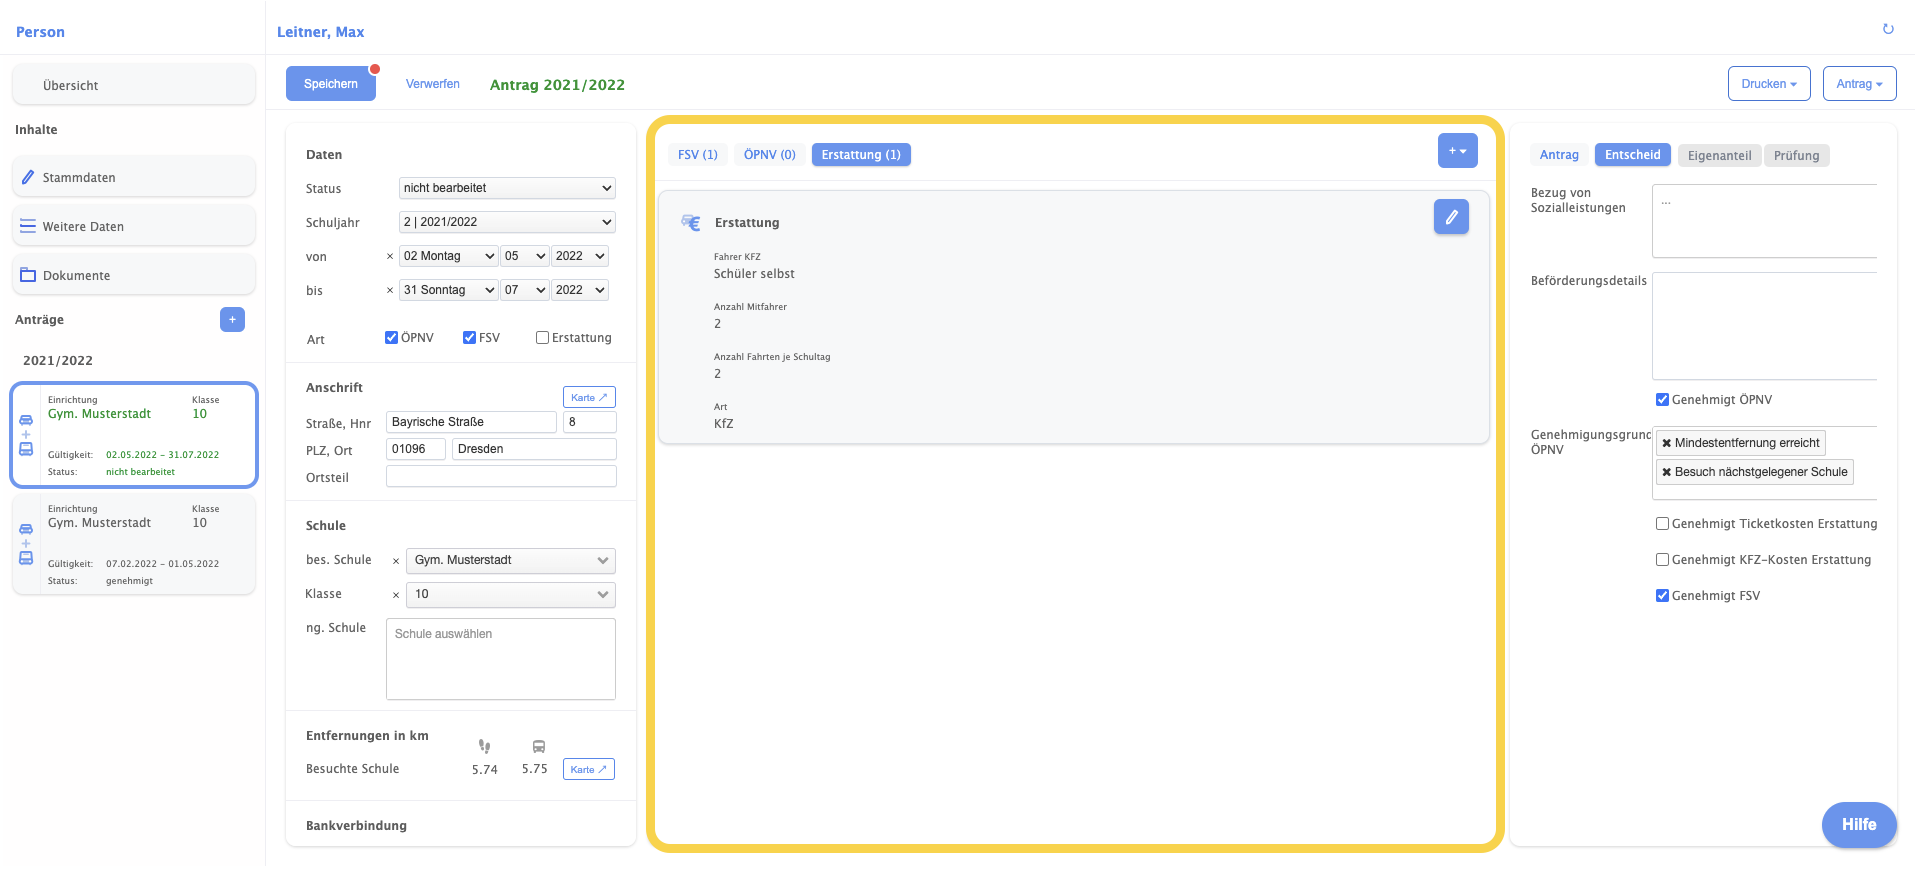Click into the Ortsteil input field
The width and height of the screenshot is (1915, 869).
tap(501, 477)
